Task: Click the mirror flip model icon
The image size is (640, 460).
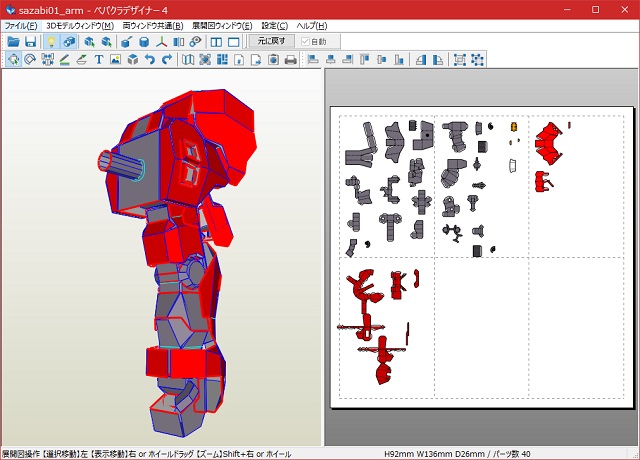Action: click(178, 42)
